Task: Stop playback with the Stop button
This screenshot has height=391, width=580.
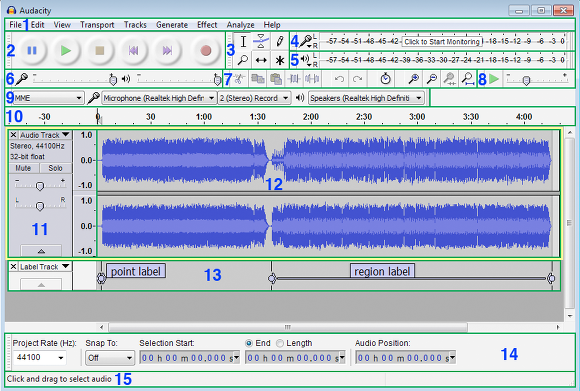Action: [x=100, y=50]
